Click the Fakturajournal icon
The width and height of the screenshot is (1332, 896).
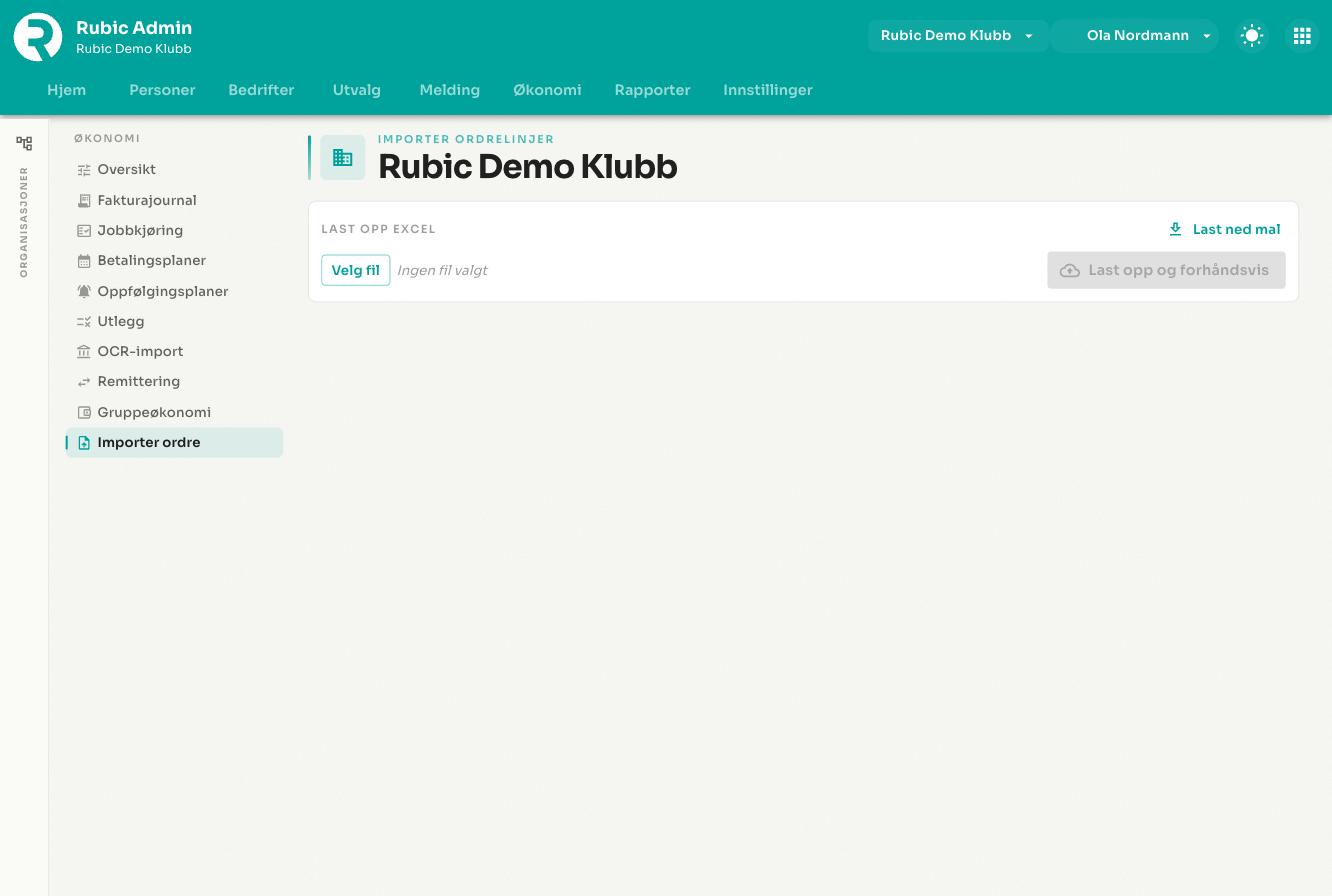click(x=84, y=200)
